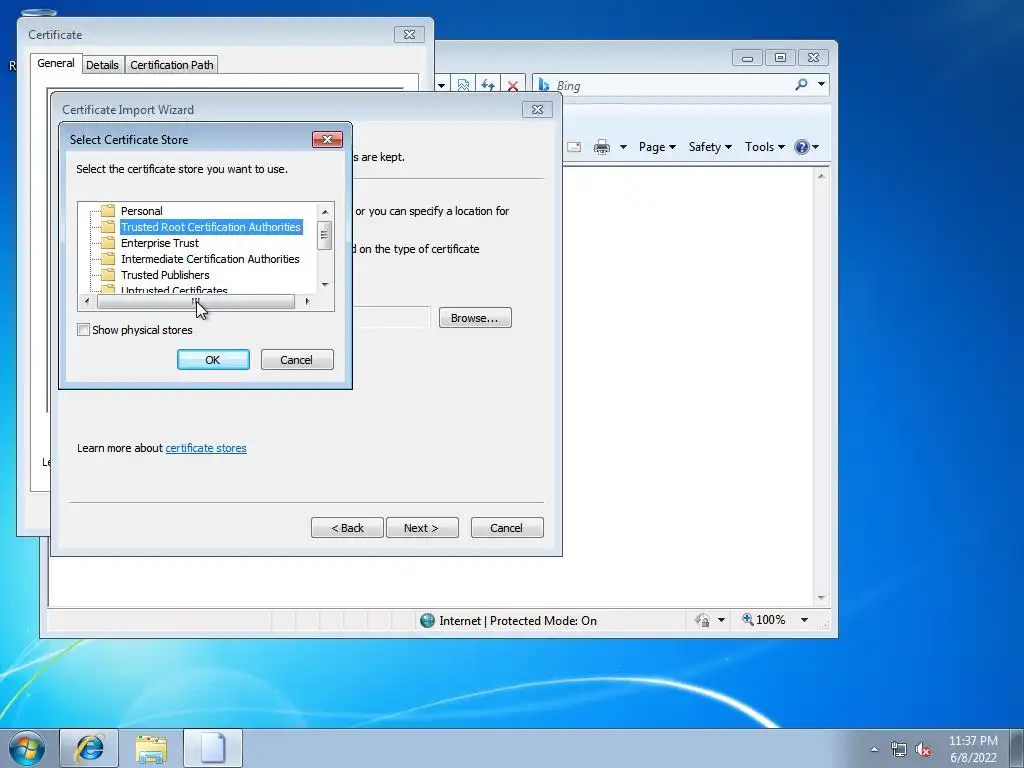Click the Print icon in IE toolbar
The image size is (1024, 768).
[x=601, y=147]
